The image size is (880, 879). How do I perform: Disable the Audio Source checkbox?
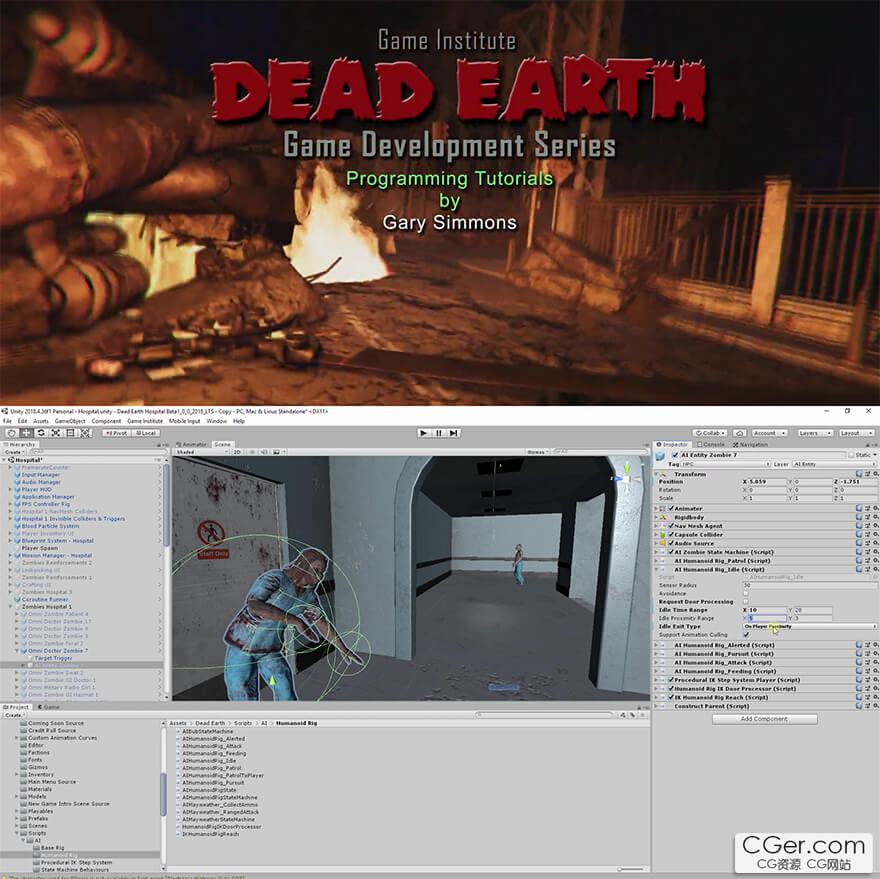pyautogui.click(x=671, y=543)
